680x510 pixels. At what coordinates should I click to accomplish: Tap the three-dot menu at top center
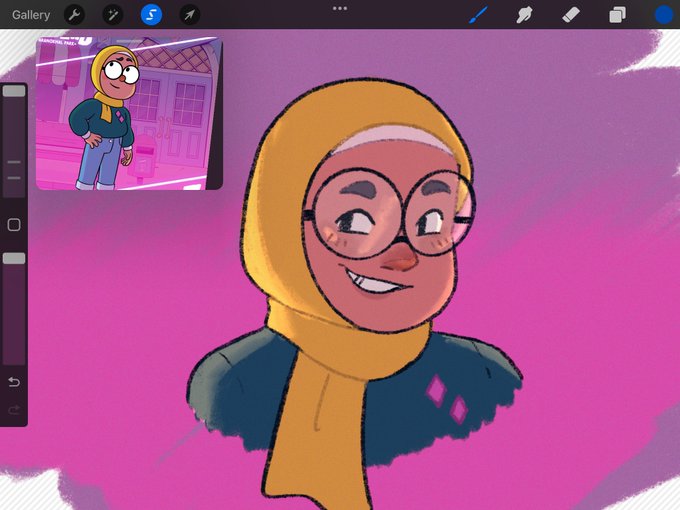(x=340, y=8)
